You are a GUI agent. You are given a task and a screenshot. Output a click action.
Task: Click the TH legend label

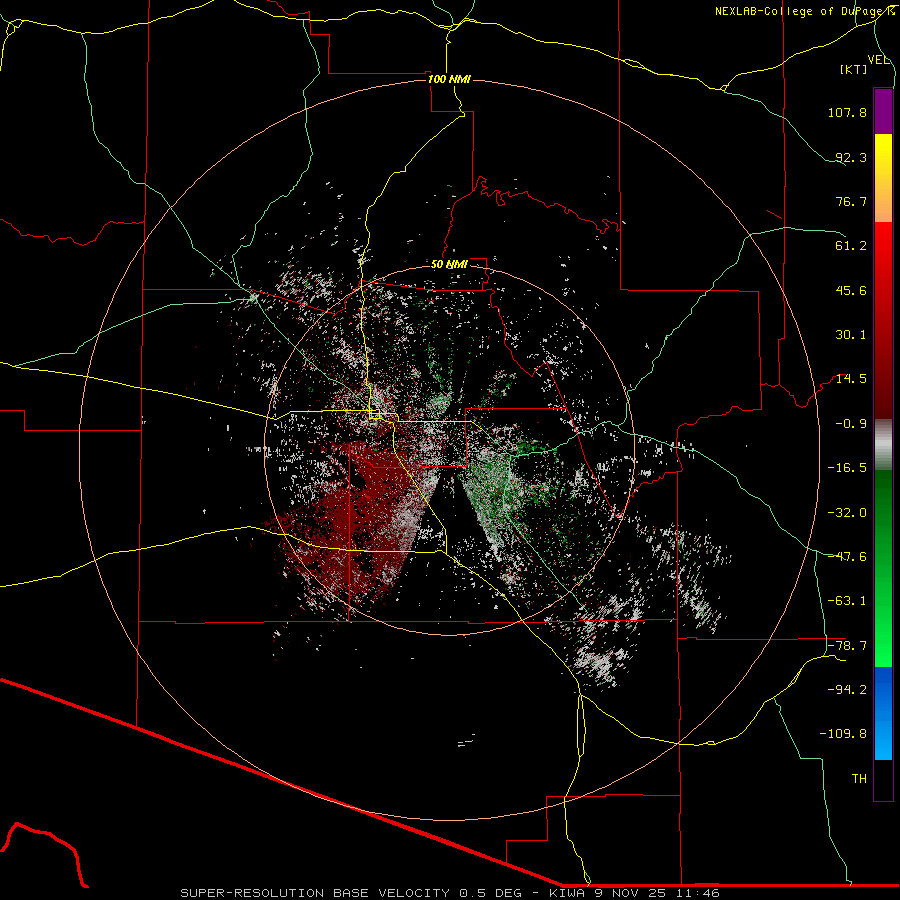point(859,779)
